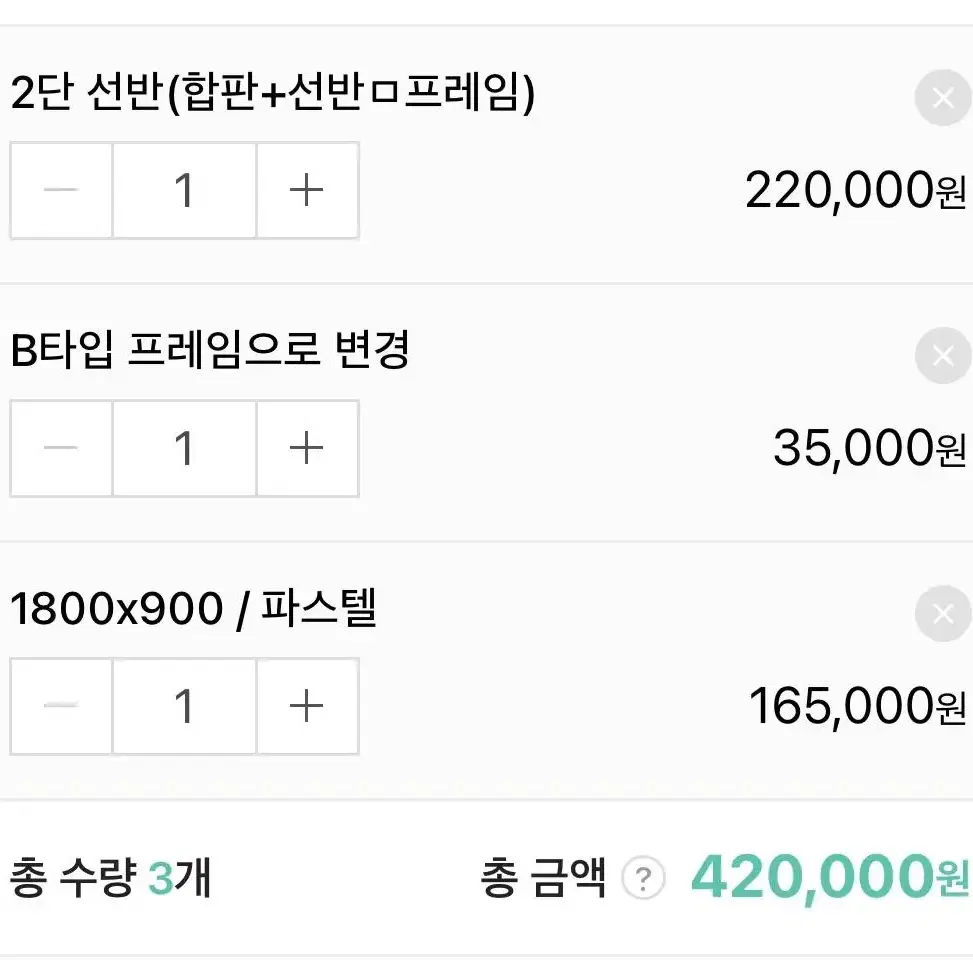Click the quantity field for B타입 프레임
The height and width of the screenshot is (973, 973).
click(184, 448)
